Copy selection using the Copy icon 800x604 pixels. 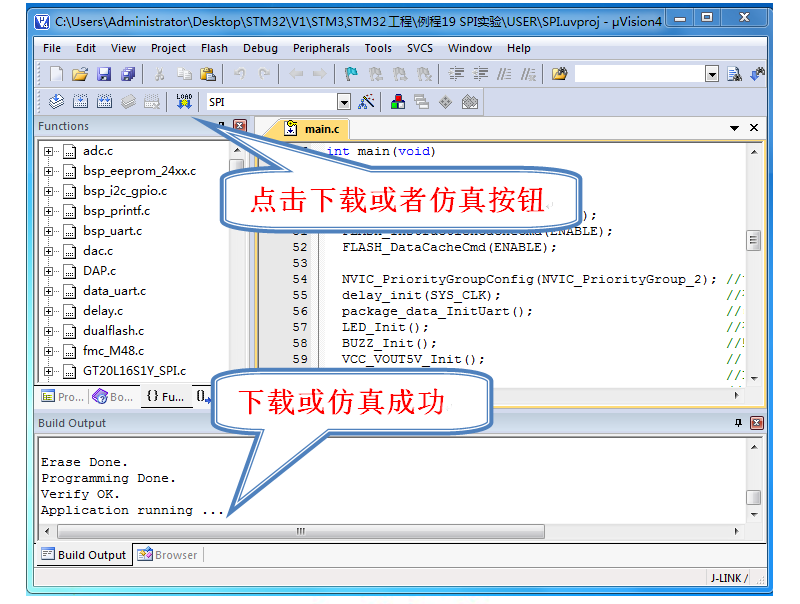click(x=184, y=74)
